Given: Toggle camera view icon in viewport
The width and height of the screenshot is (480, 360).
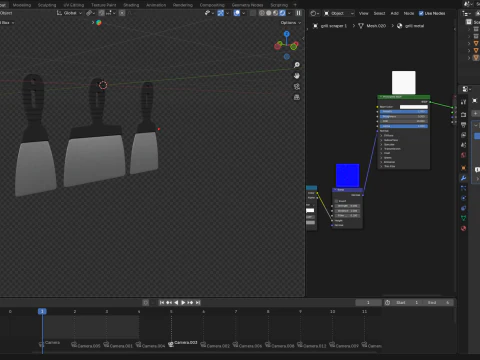Looking at the screenshot, I should coord(297,87).
